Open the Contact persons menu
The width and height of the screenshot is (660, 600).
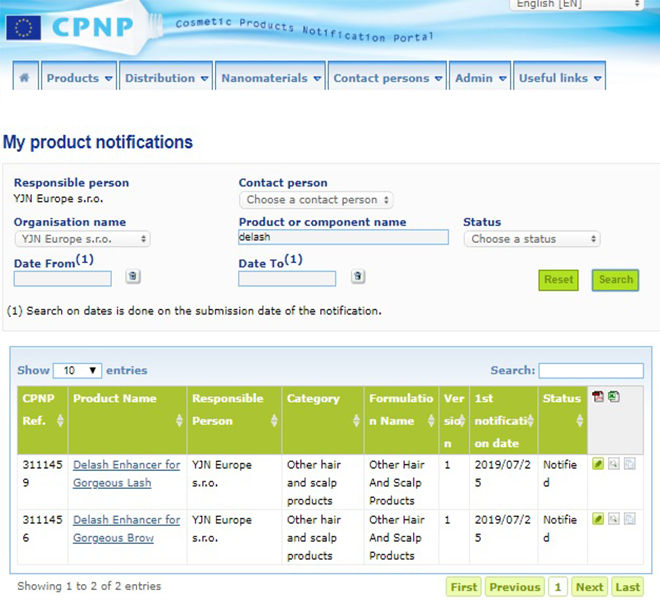click(387, 77)
